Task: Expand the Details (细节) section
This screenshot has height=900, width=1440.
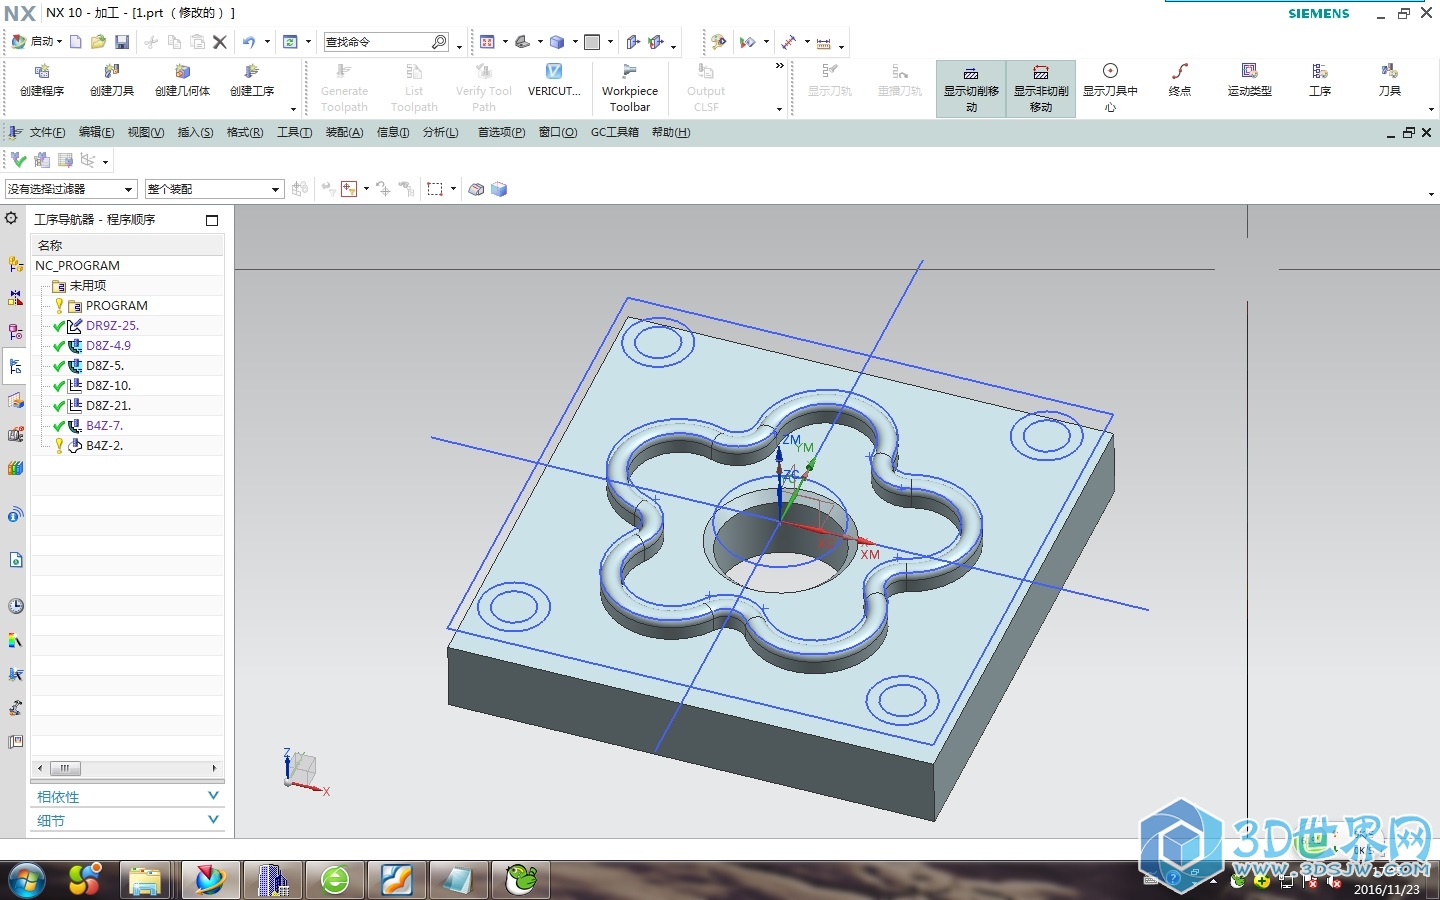Action: point(127,821)
